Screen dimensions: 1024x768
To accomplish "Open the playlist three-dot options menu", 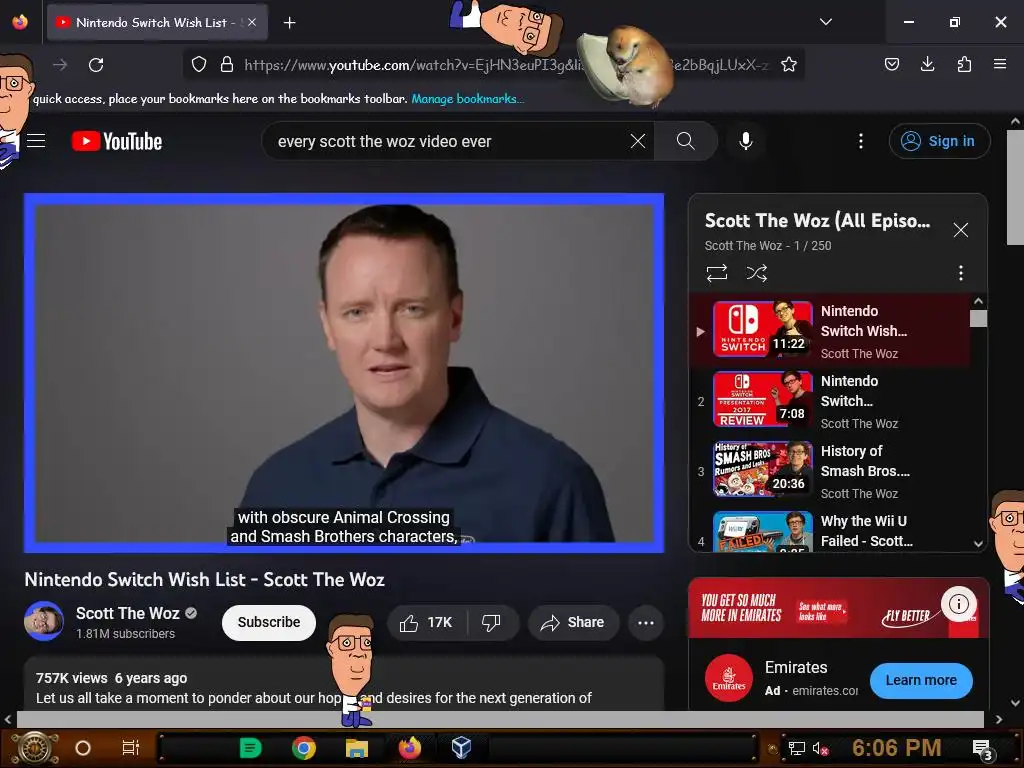I will (x=961, y=273).
